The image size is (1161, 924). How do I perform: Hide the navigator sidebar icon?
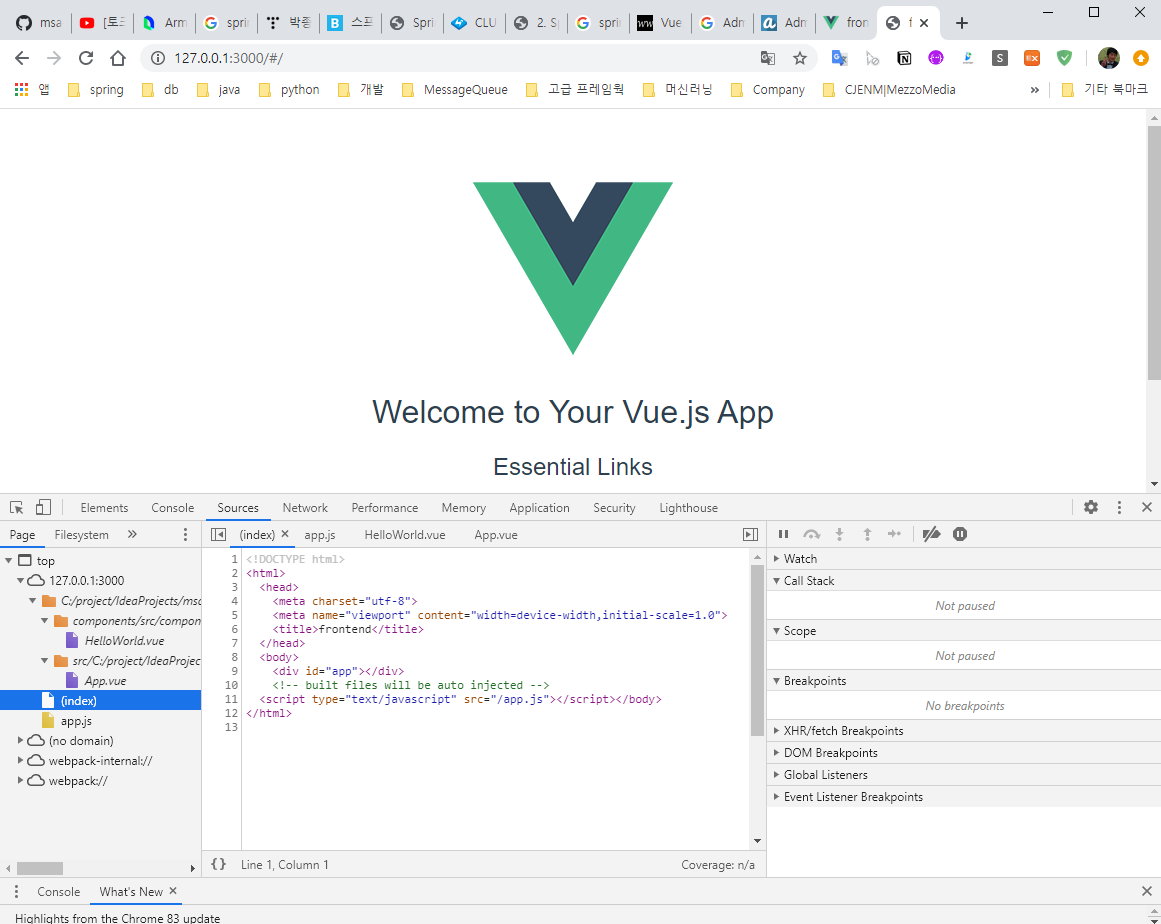coord(218,535)
